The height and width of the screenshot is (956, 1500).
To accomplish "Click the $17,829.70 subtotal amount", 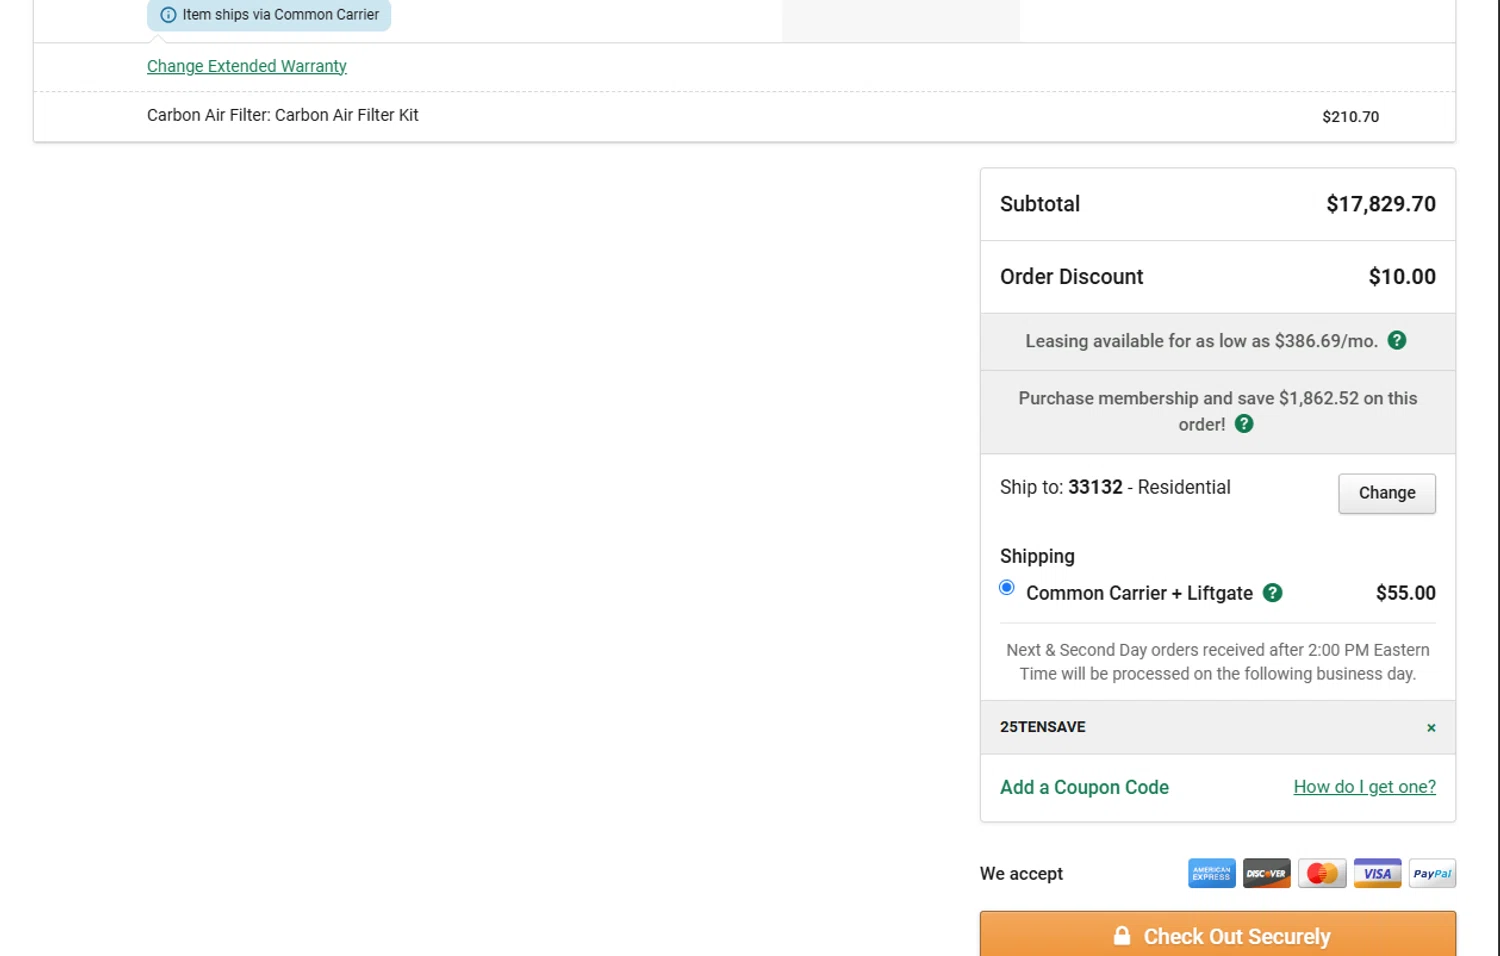I will (1381, 204).
